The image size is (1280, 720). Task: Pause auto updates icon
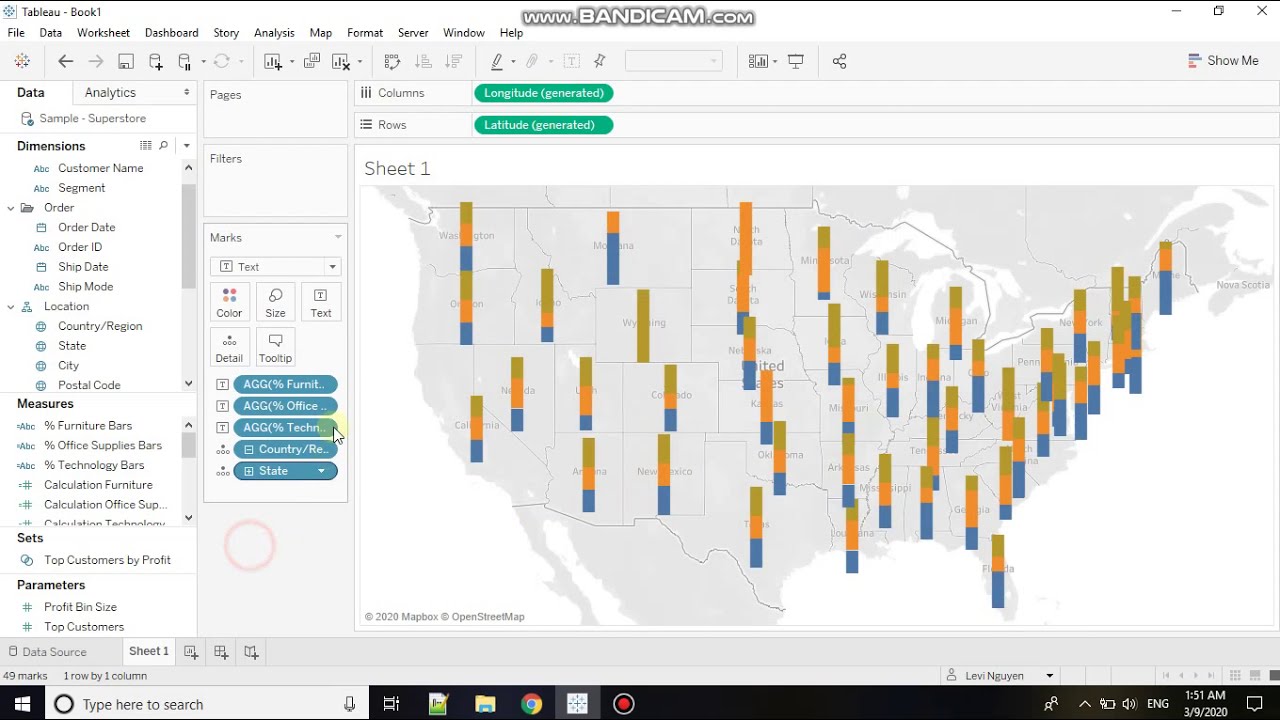click(185, 61)
